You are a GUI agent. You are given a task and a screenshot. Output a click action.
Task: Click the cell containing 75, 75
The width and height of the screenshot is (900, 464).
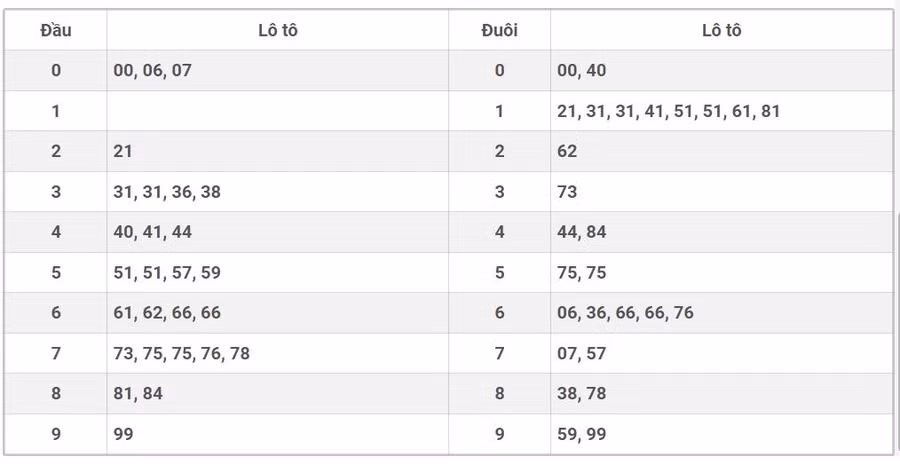(x=582, y=272)
